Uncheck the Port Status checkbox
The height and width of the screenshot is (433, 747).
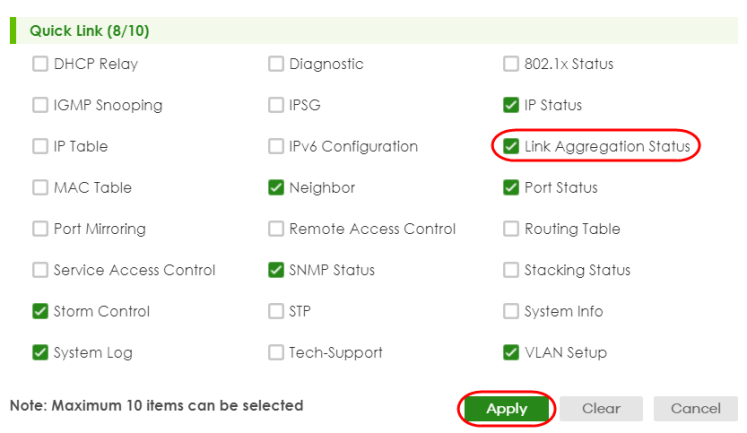(x=512, y=187)
